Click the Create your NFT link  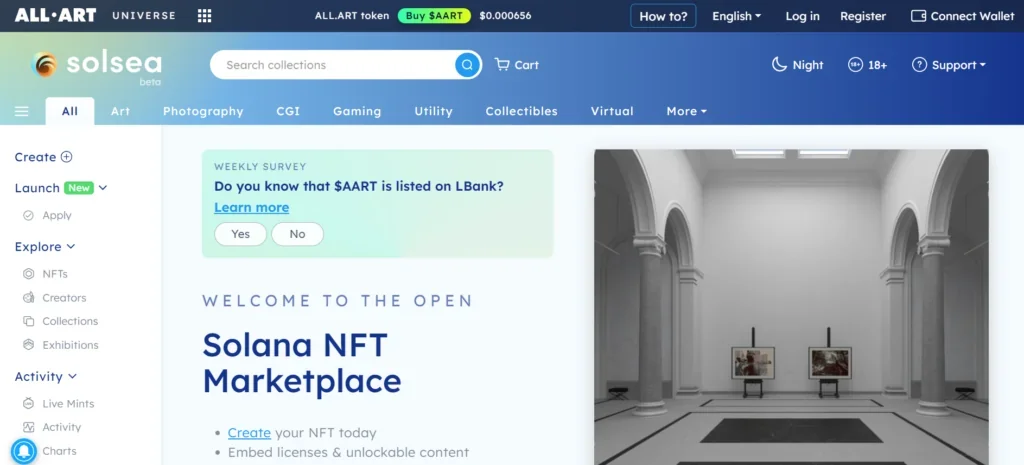tap(249, 432)
